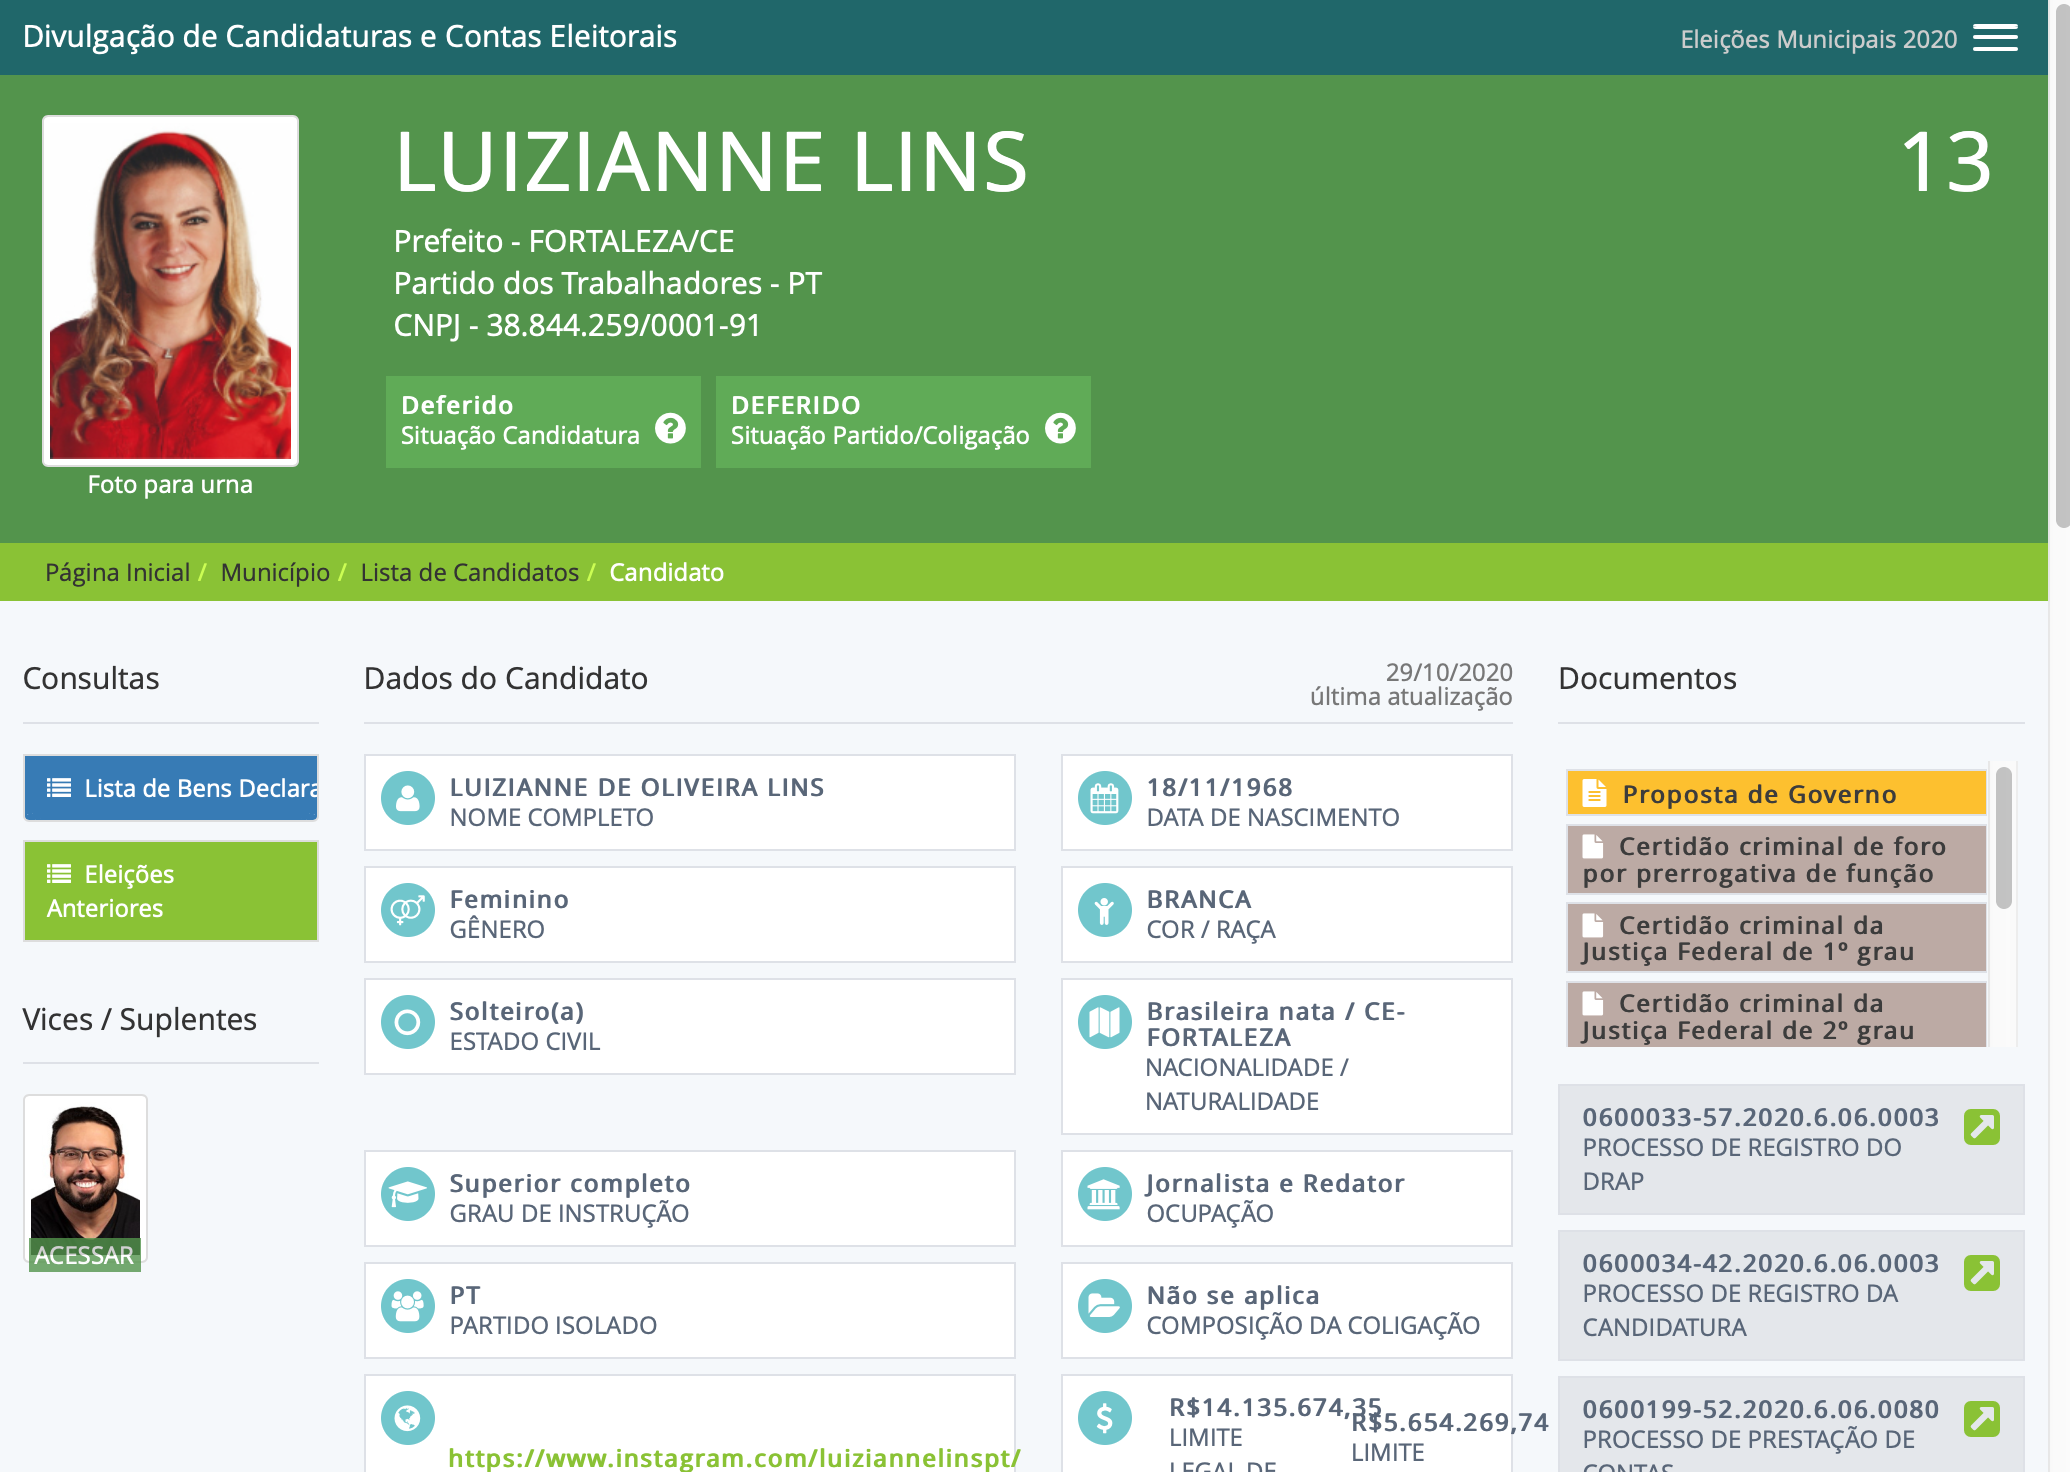This screenshot has width=2070, height=1472.
Task: Open the candidate's Instagram link
Action: (734, 1458)
